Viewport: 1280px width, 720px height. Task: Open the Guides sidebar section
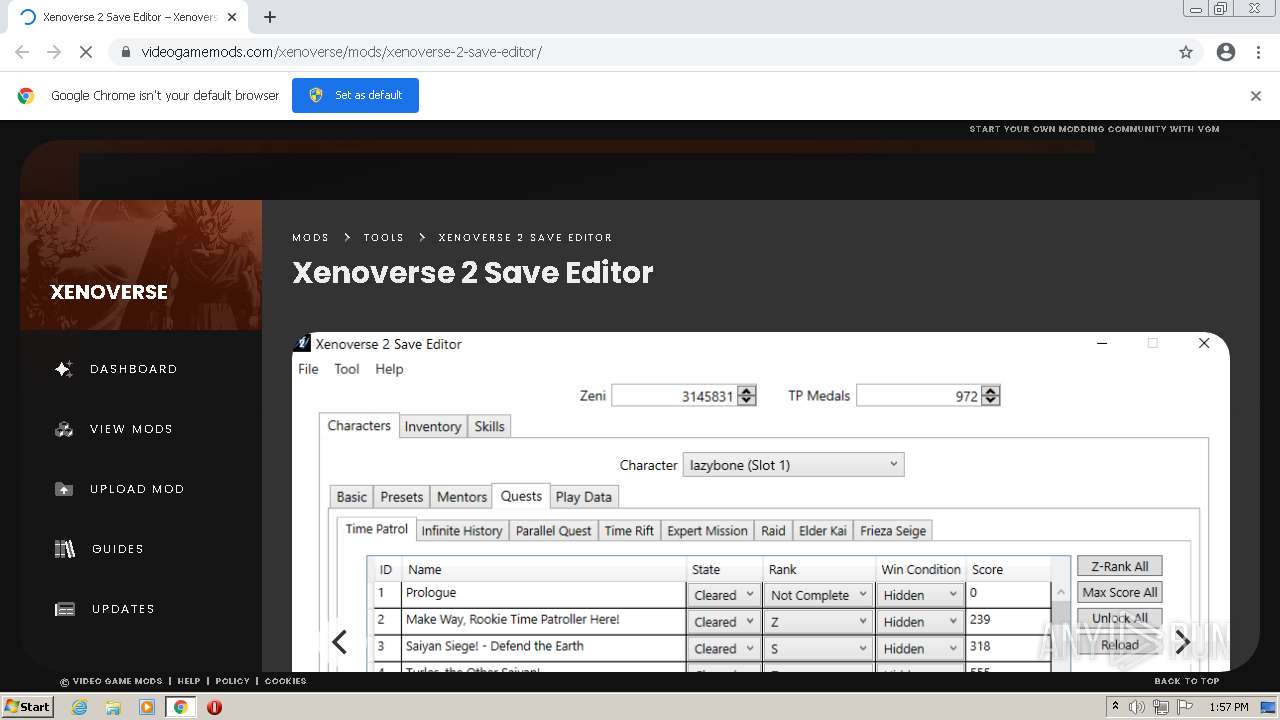pyautogui.click(x=99, y=549)
